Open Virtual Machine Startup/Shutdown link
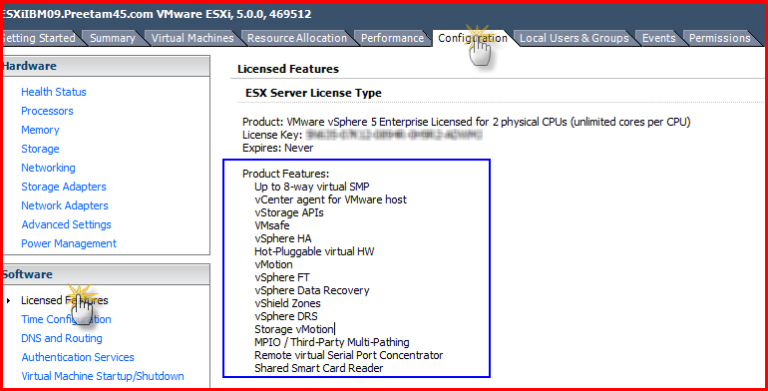Viewport: 768px width, 391px height. coord(102,376)
